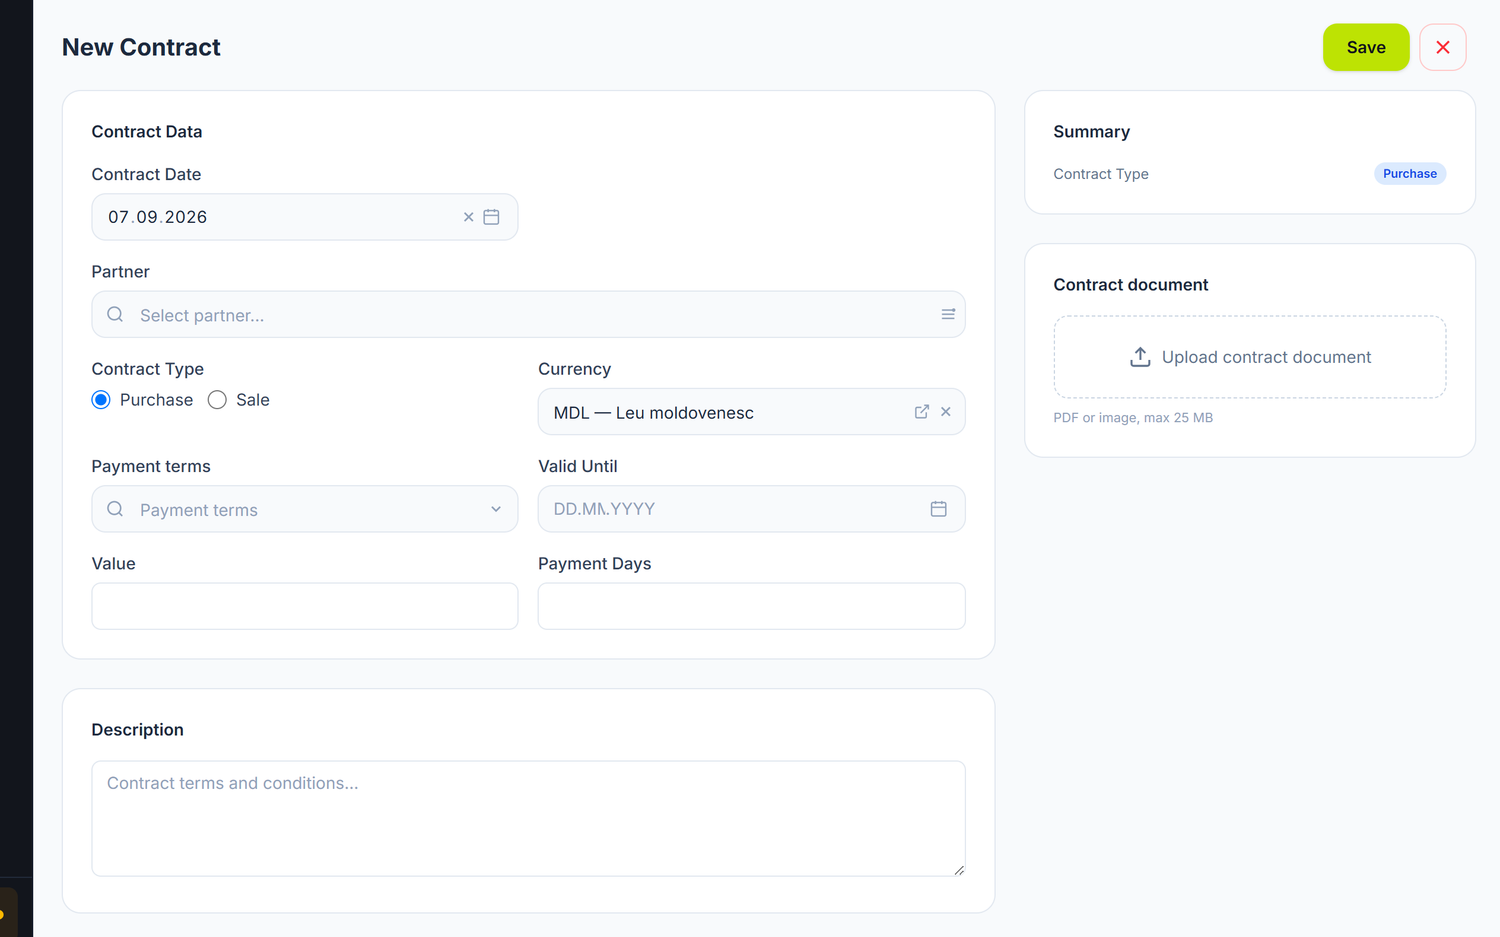
Task: Click the 'PDF or image, max 25 MB' hint
Action: 1133,418
